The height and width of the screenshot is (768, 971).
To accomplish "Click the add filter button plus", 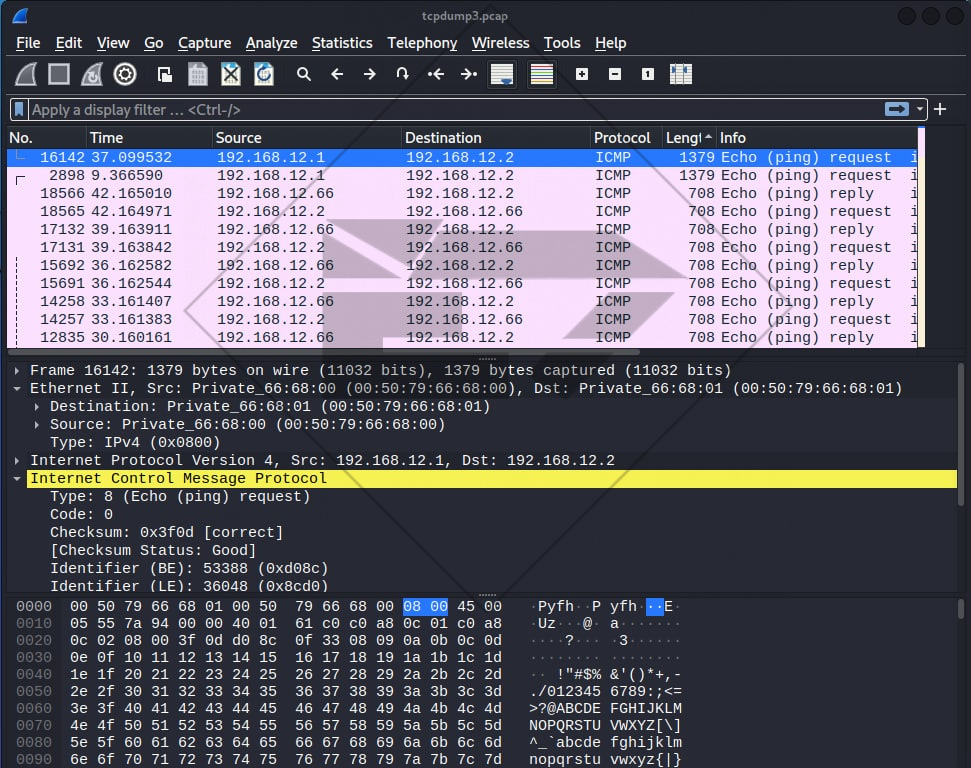I will pyautogui.click(x=940, y=109).
